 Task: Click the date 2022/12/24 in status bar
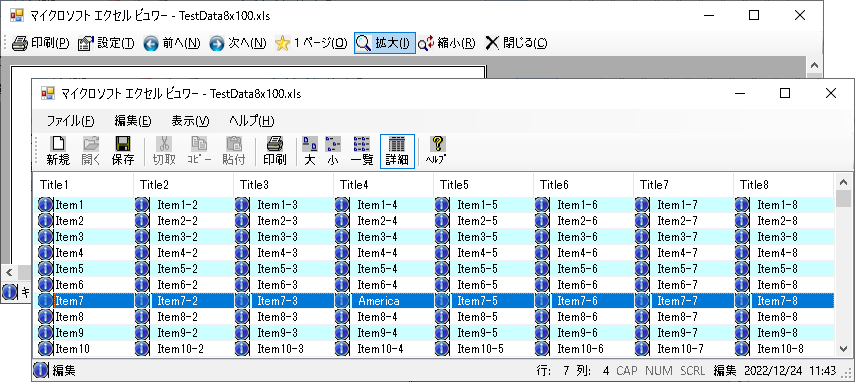point(773,371)
